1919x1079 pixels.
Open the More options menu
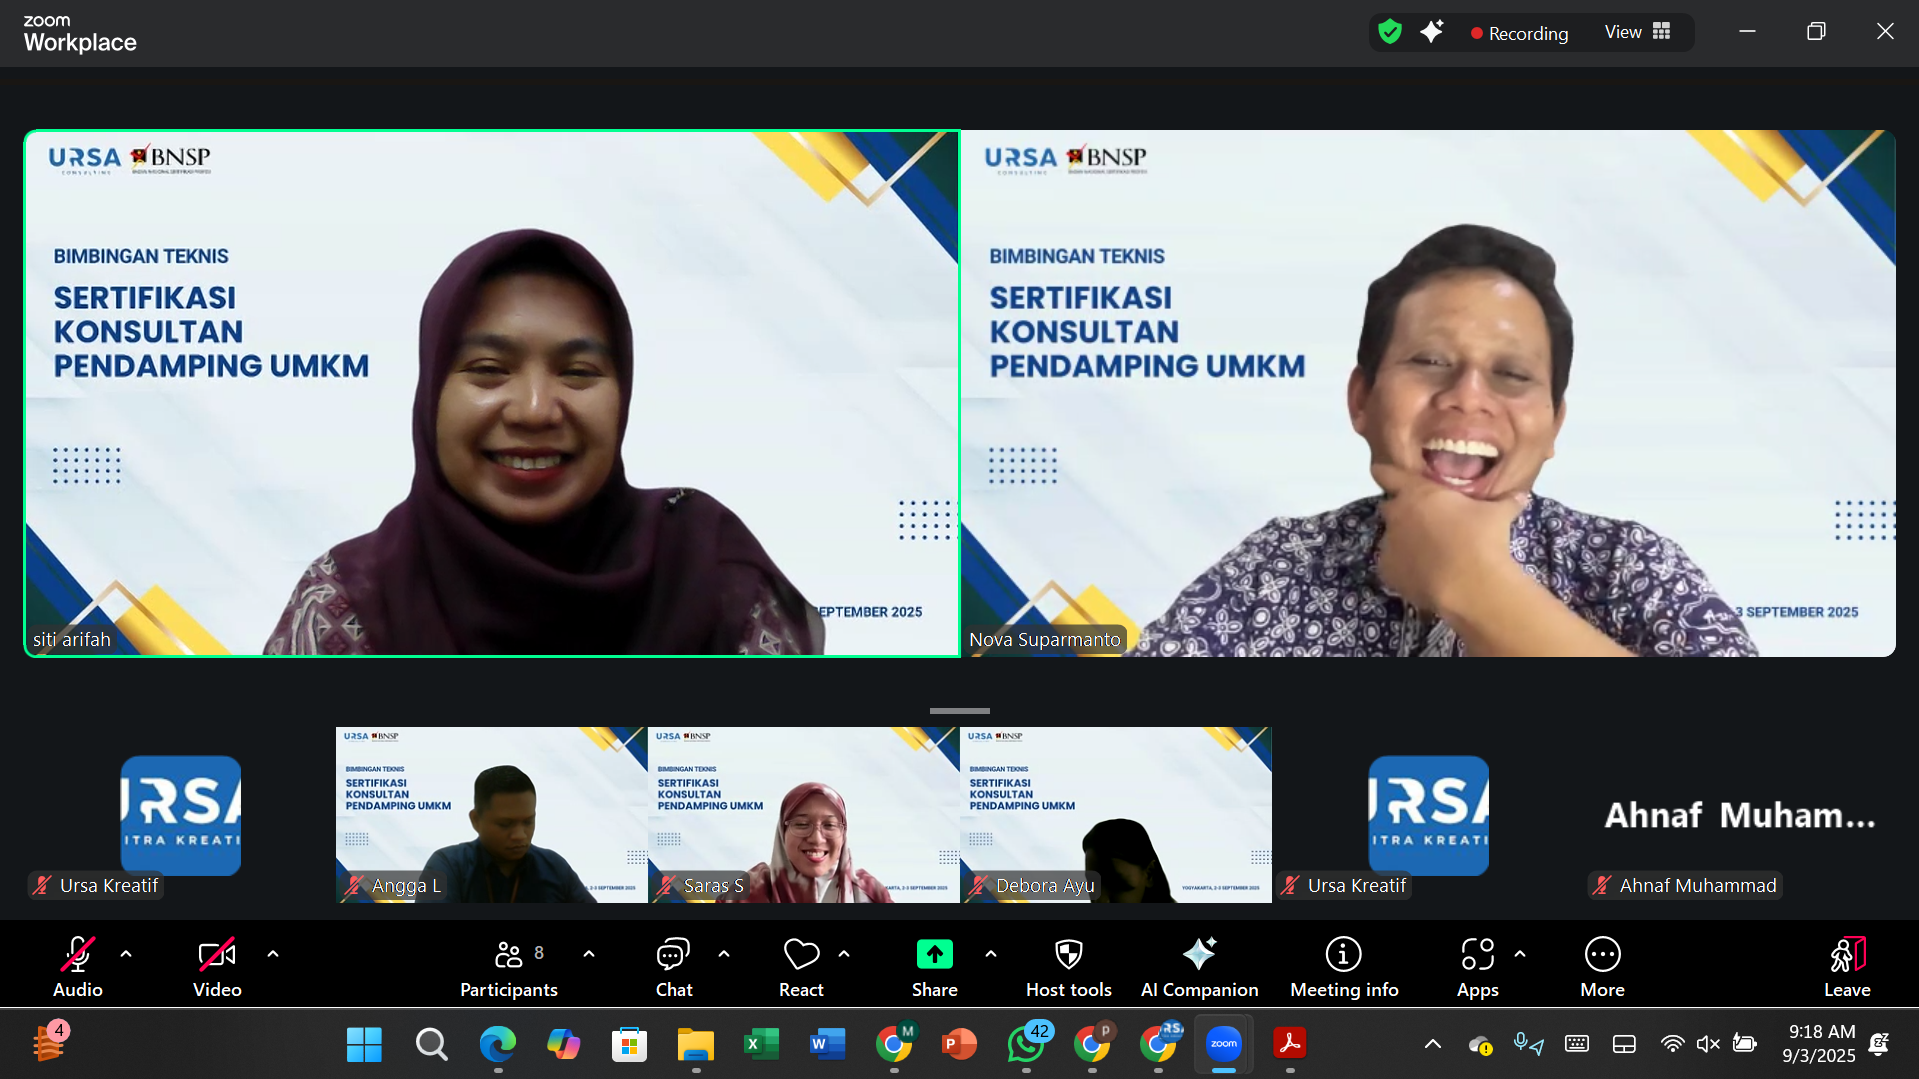point(1602,966)
